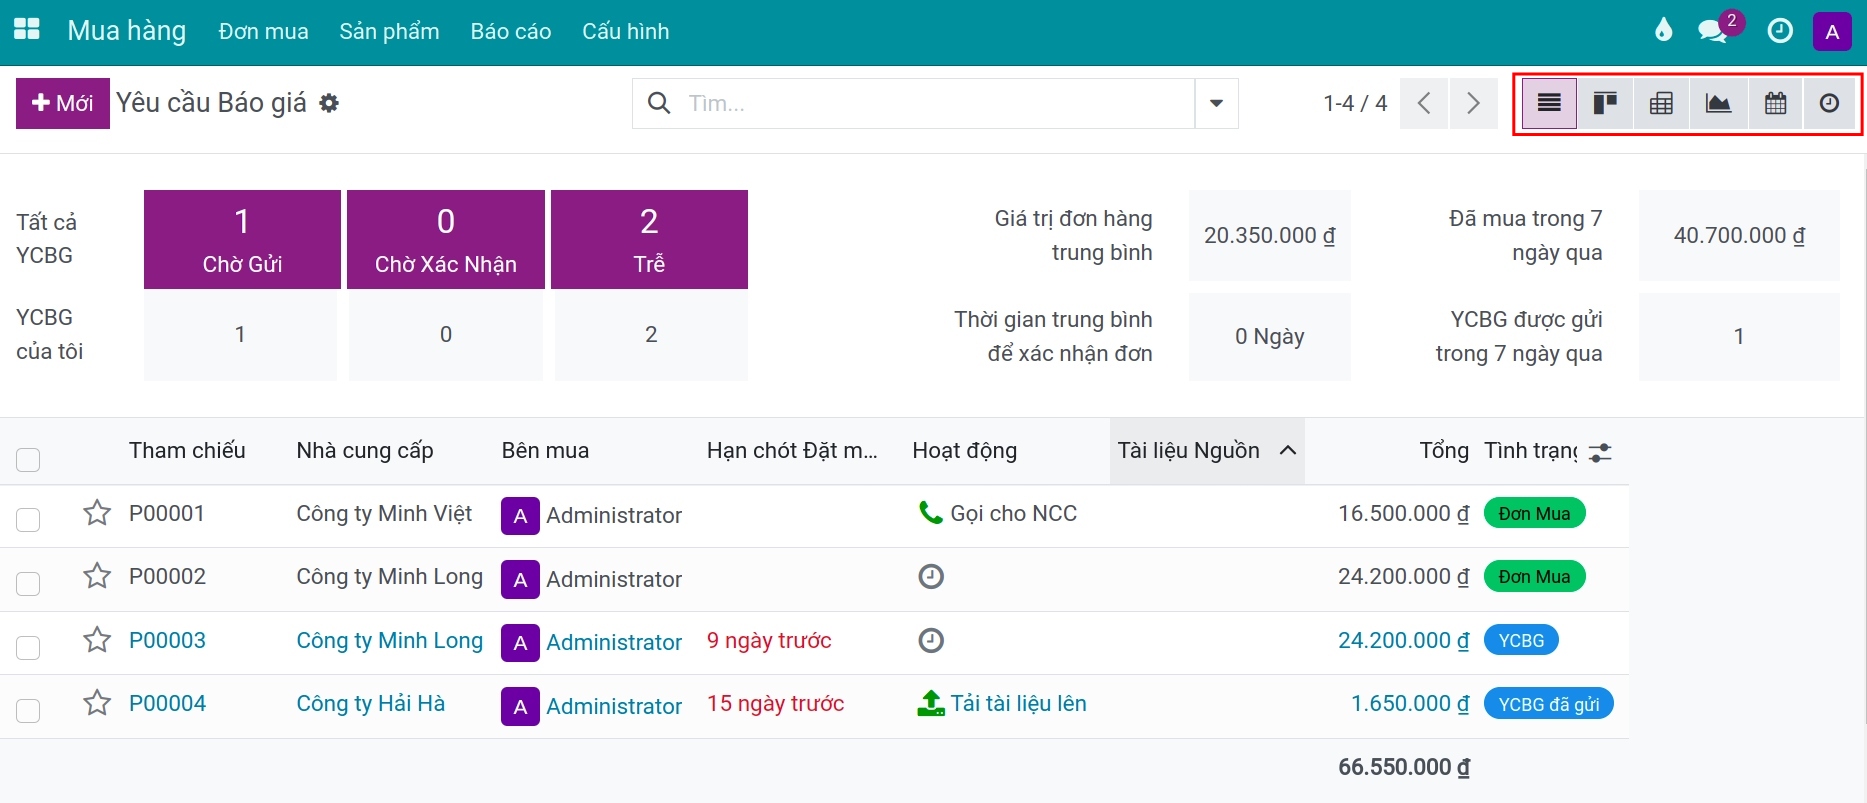This screenshot has height=803, width=1867.
Task: Tick the checkbox for row P00002
Action: (x=28, y=583)
